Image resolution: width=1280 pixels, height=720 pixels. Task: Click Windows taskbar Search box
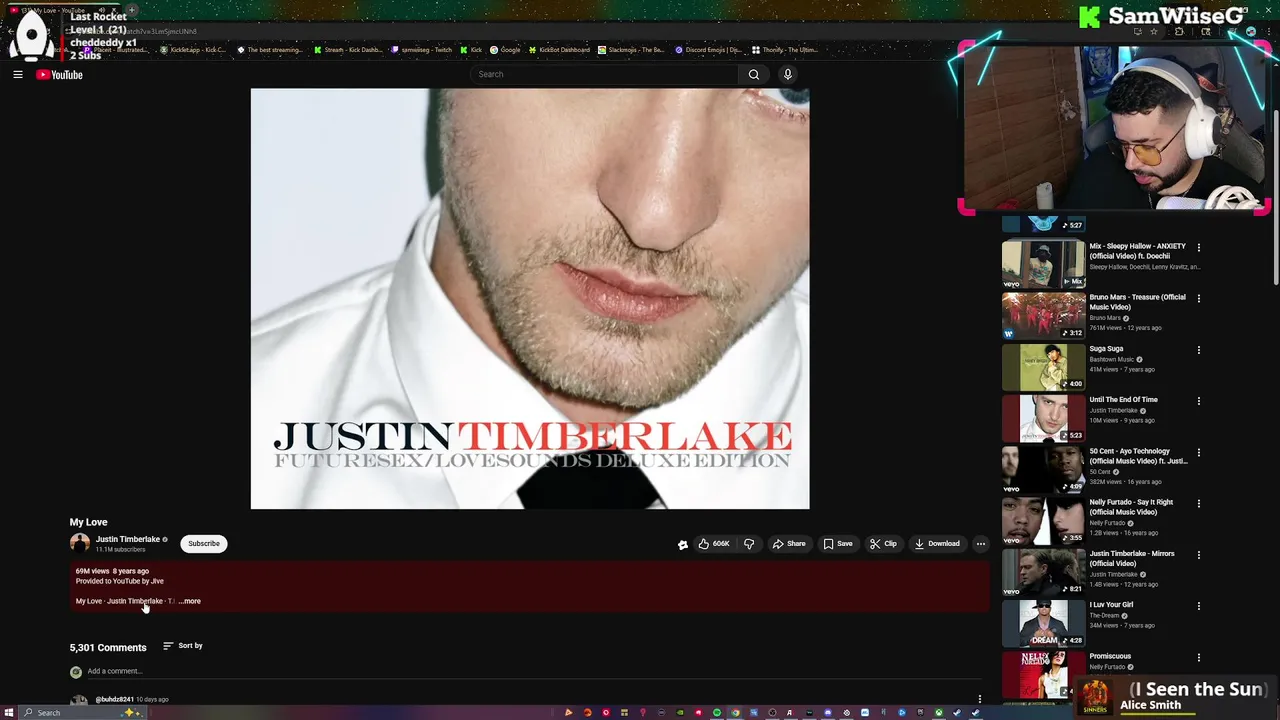(84, 712)
